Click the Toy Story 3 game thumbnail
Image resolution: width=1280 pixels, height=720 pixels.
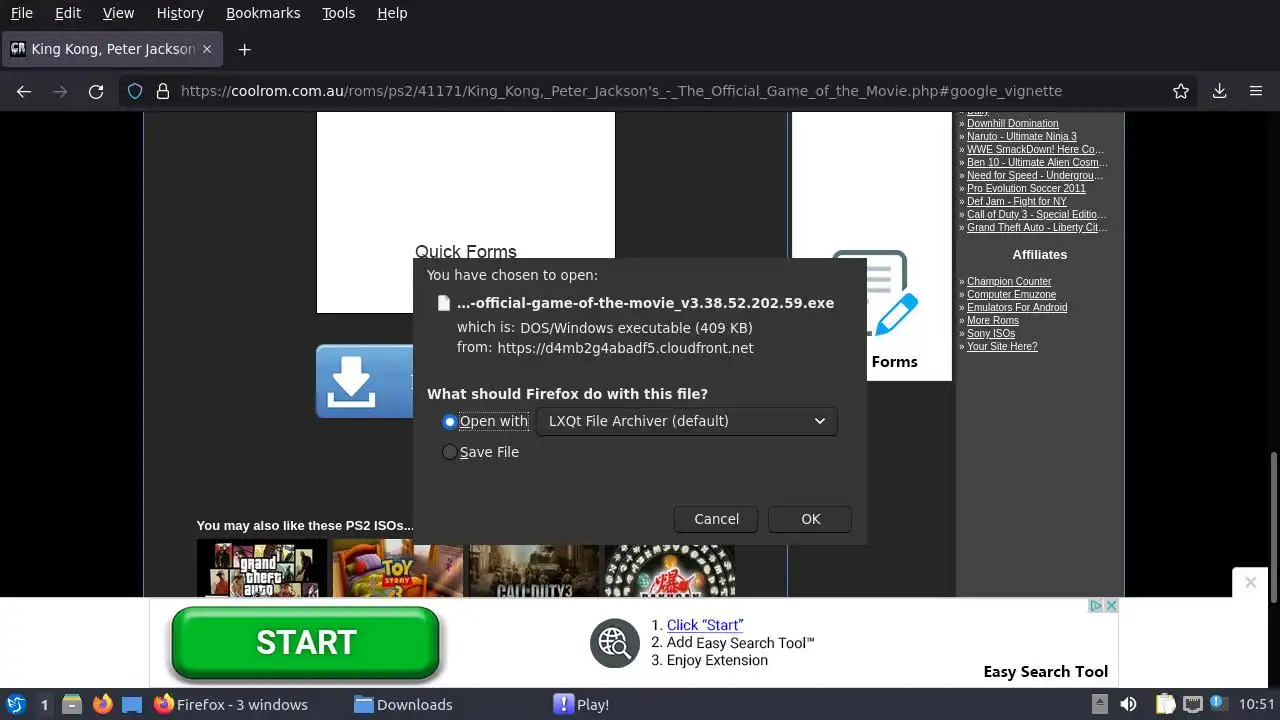tap(398, 568)
